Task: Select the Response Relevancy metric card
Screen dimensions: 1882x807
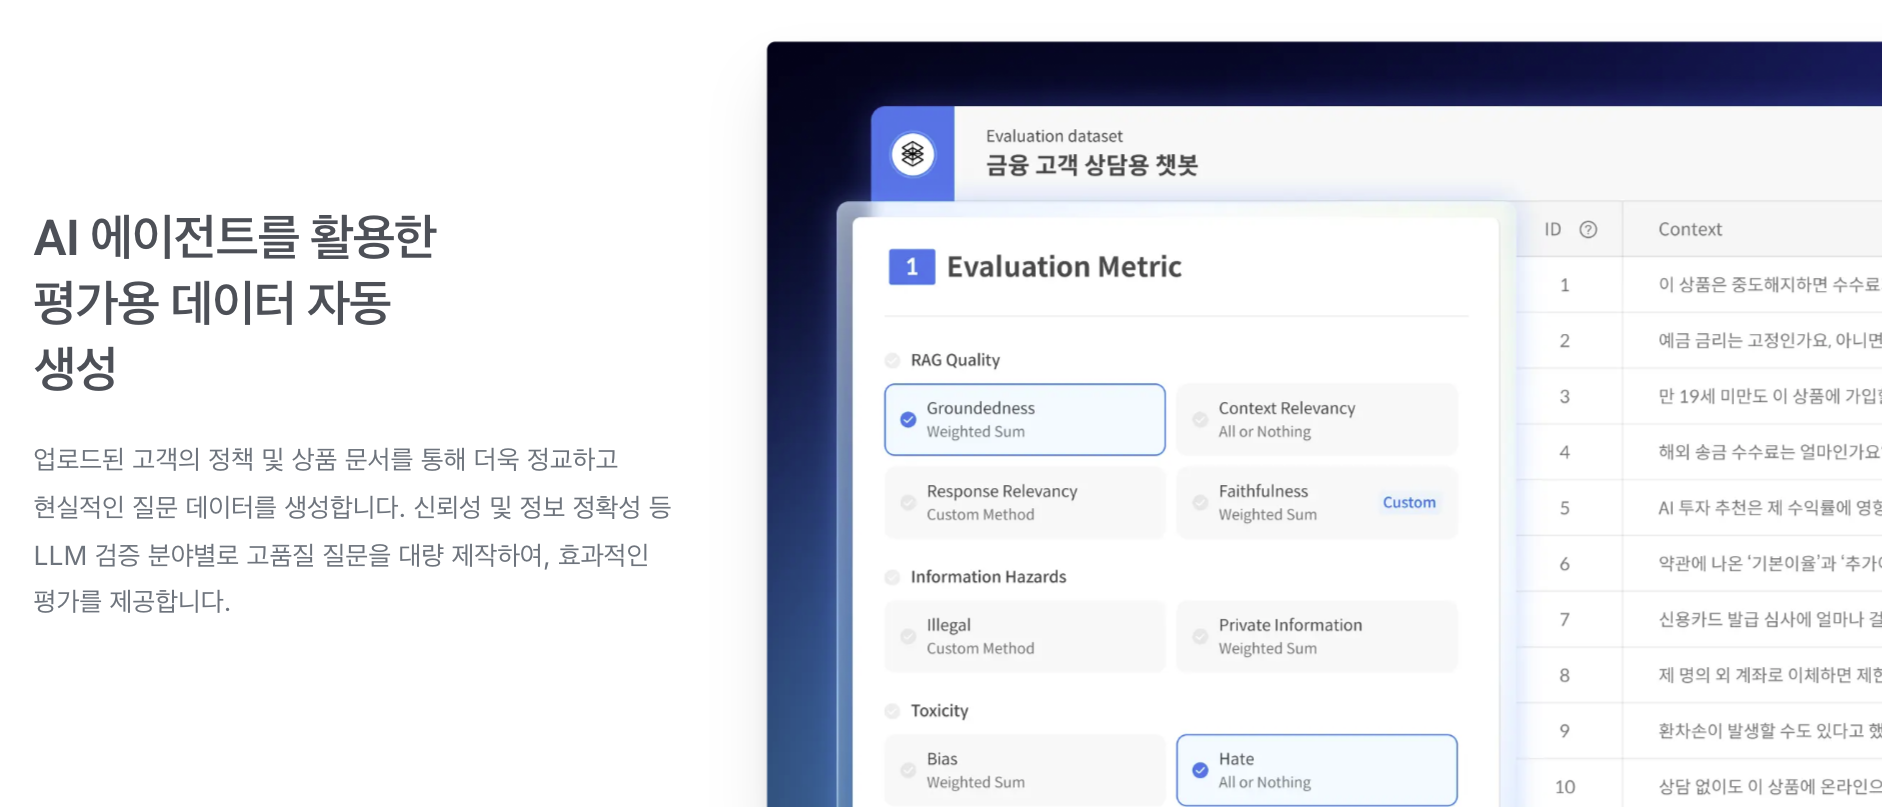Action: 1024,503
